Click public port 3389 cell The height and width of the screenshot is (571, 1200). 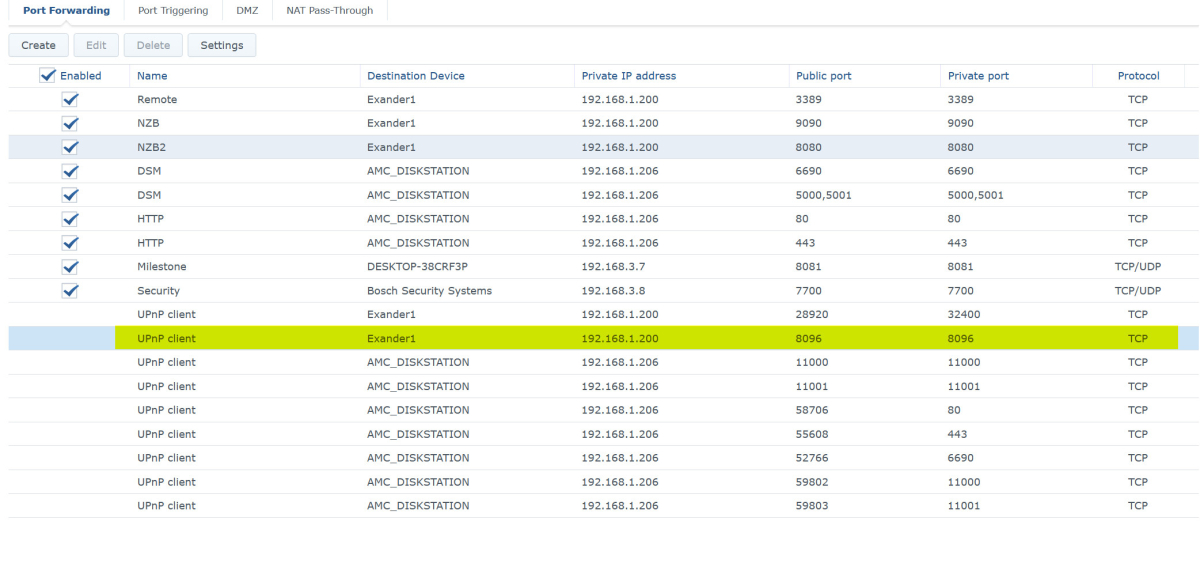point(809,100)
